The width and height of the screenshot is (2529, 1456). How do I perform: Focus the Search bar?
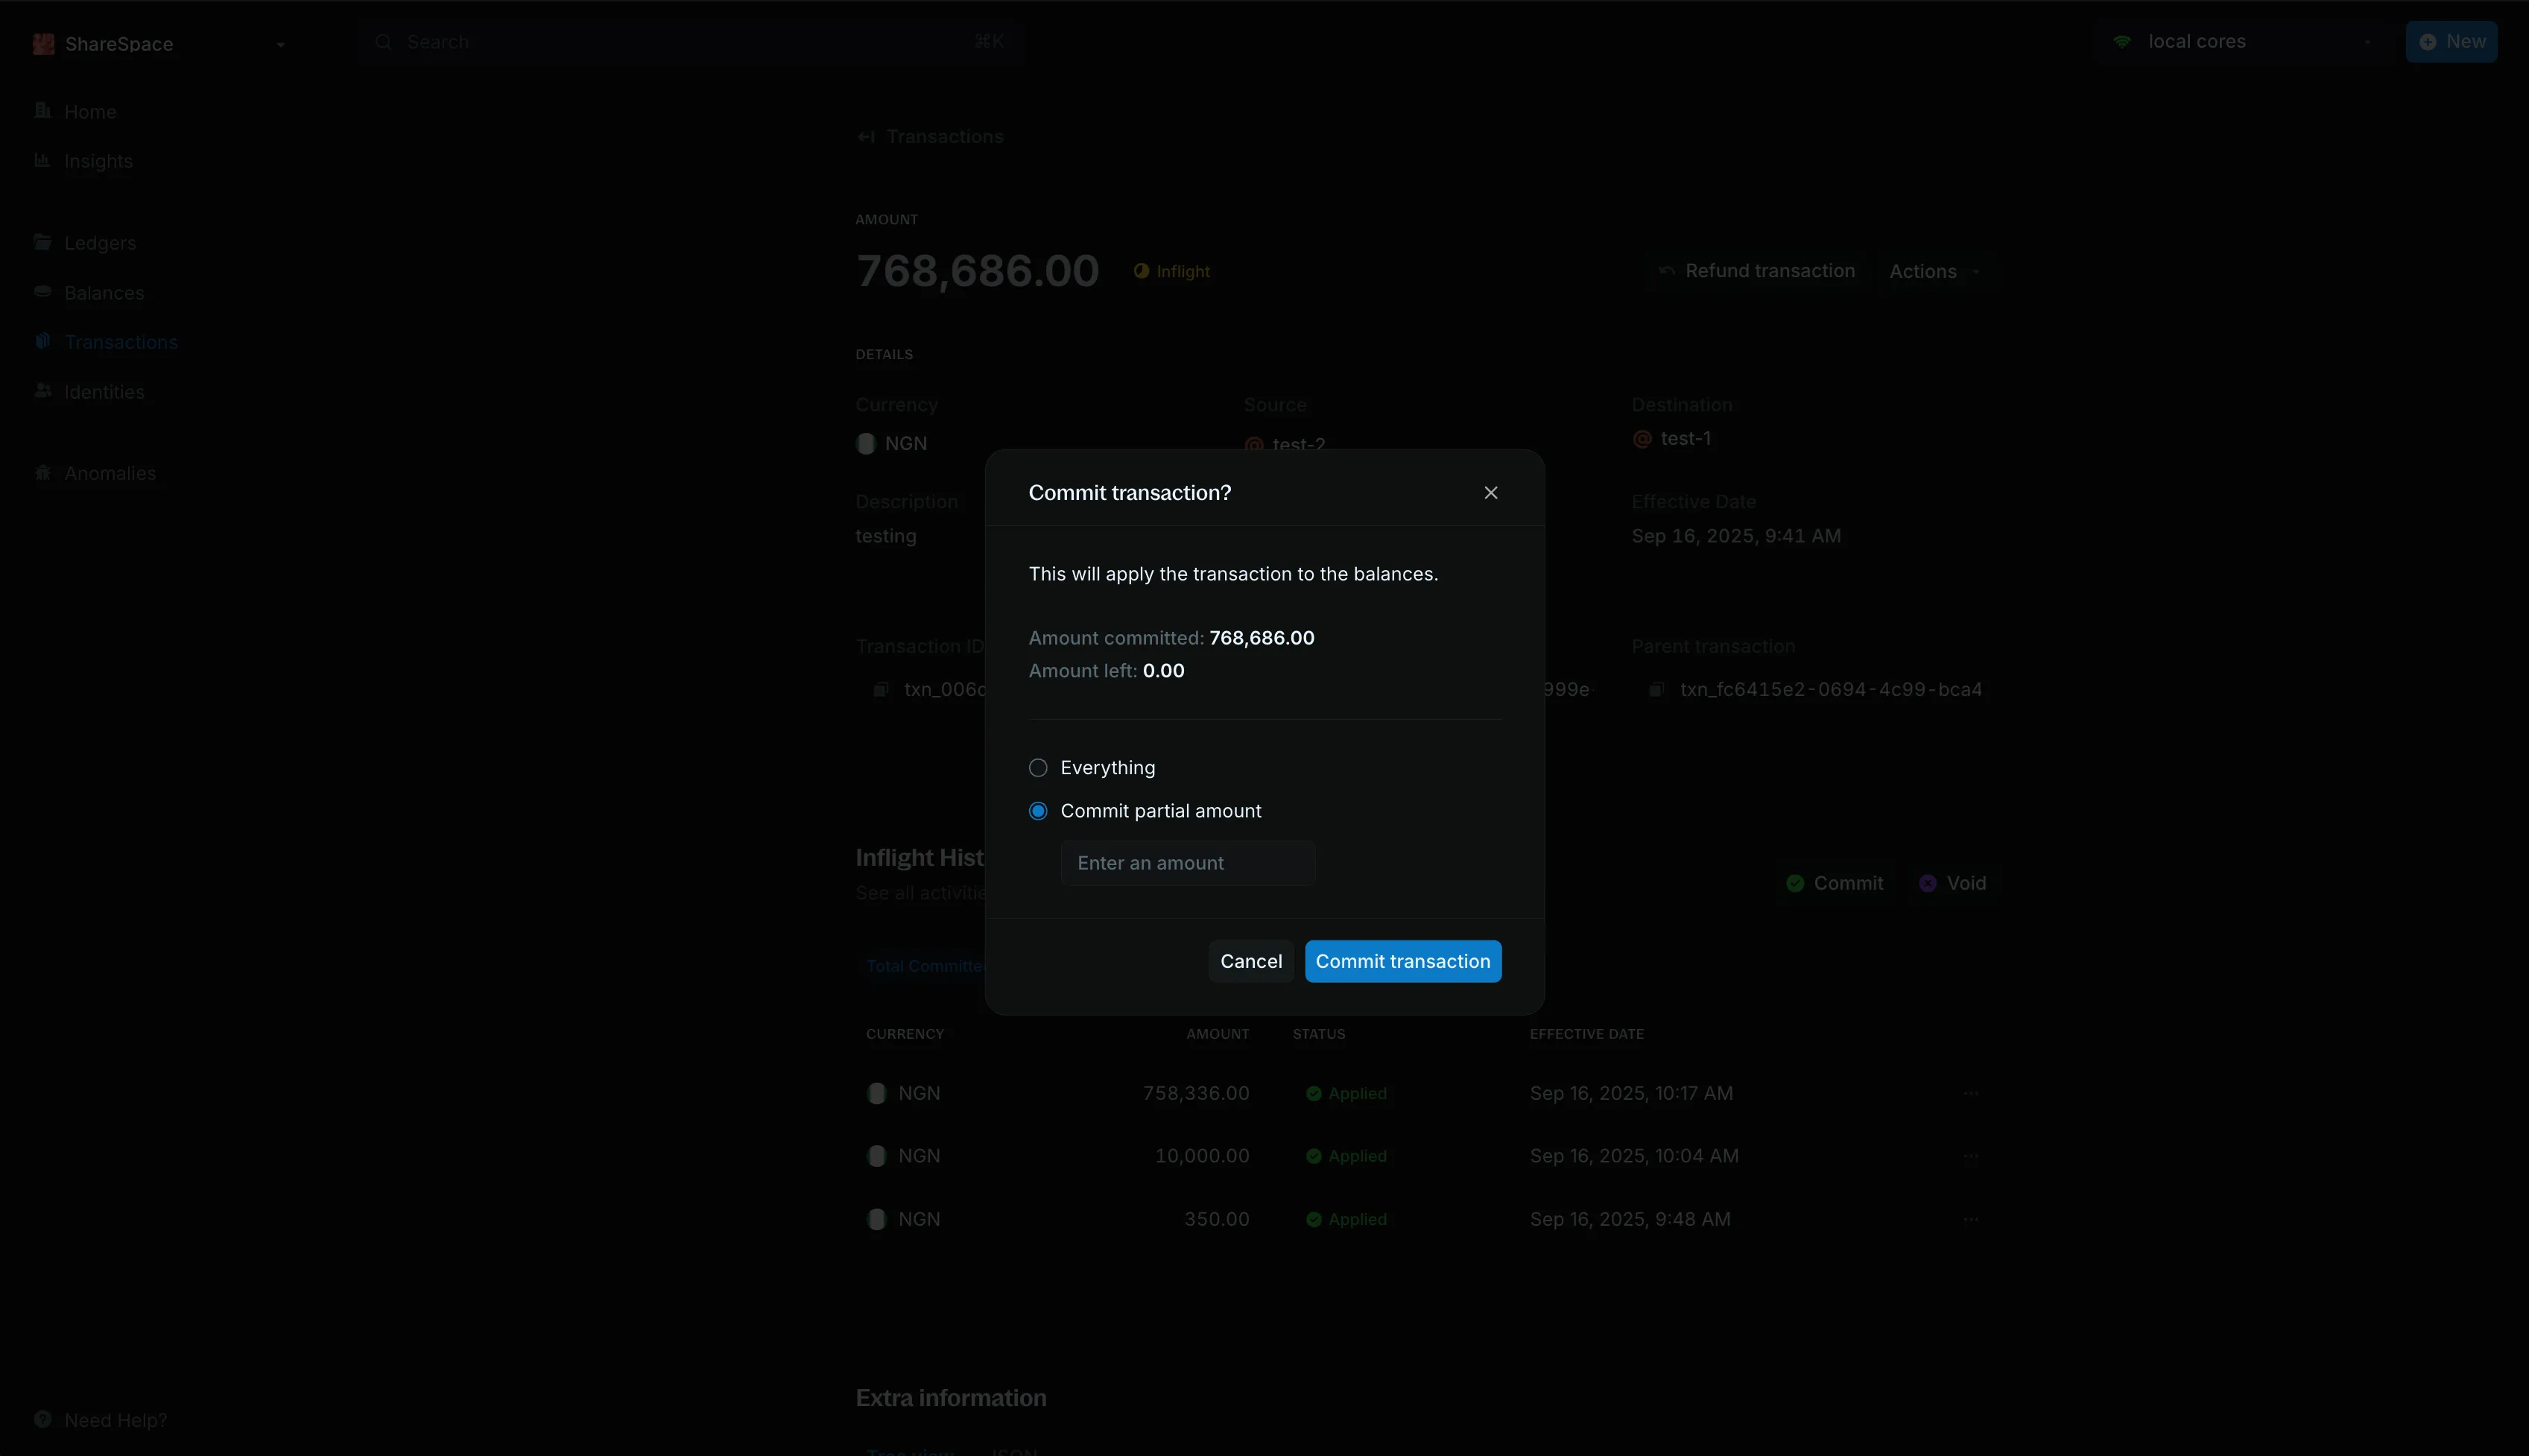click(690, 42)
